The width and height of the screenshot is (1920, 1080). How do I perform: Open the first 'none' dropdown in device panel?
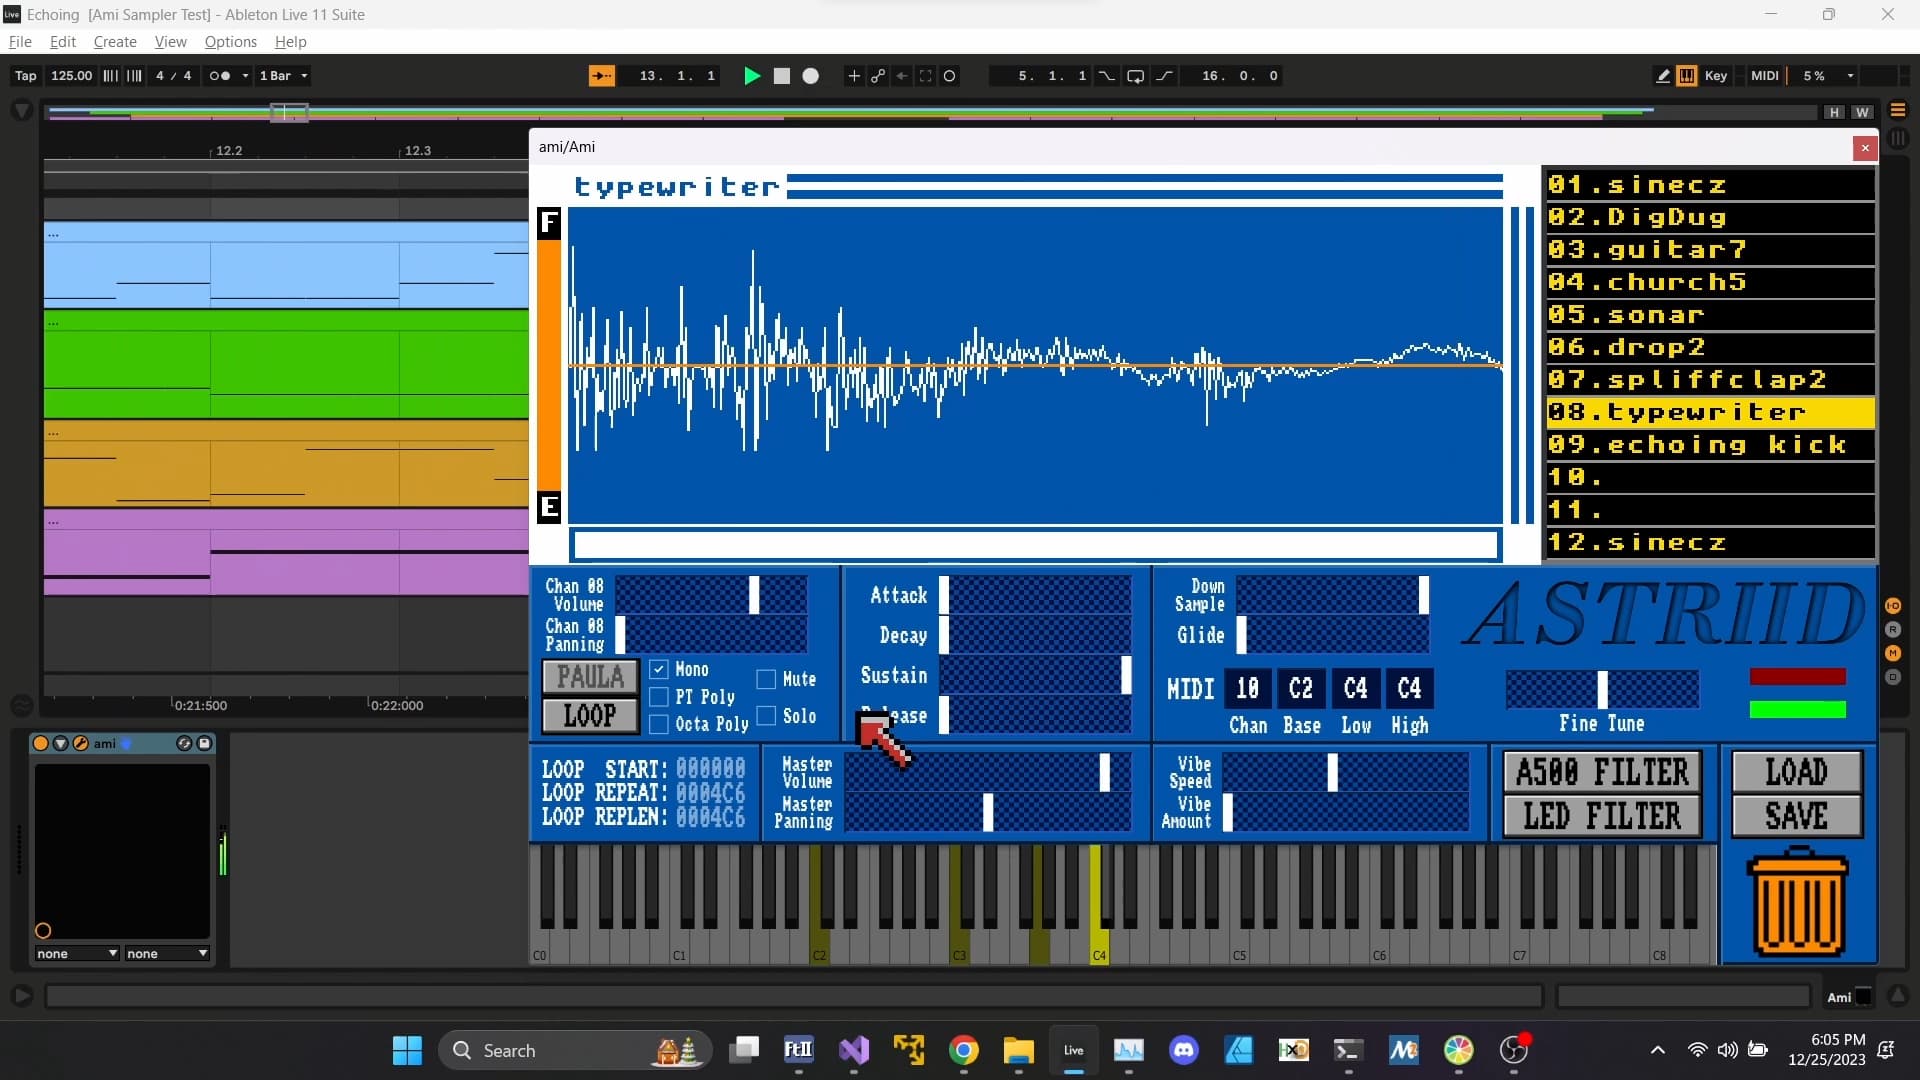[76, 954]
